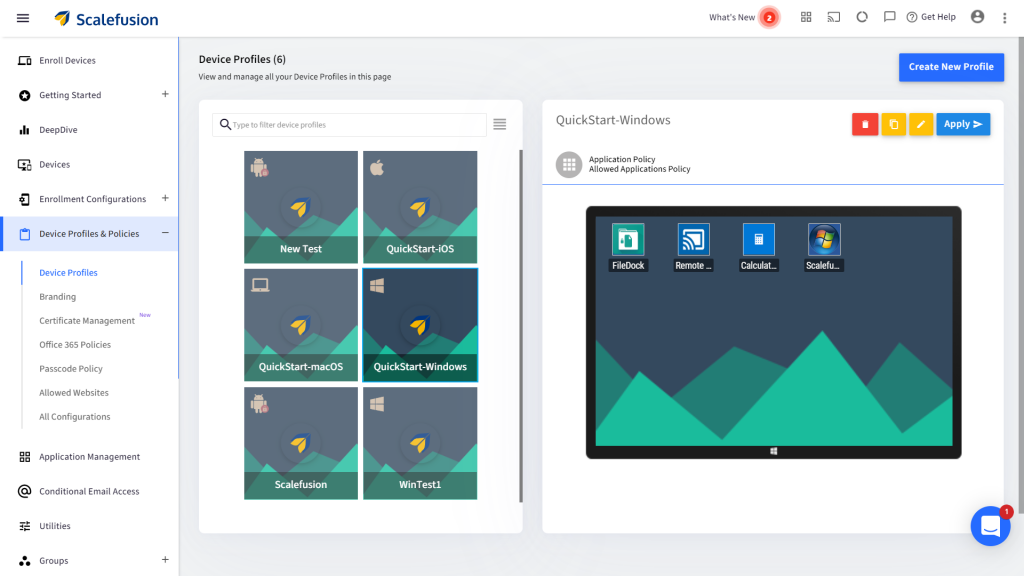This screenshot has width=1024, height=576.
Task: Click the Conditional Email Access at-sign icon
Action: (25, 491)
